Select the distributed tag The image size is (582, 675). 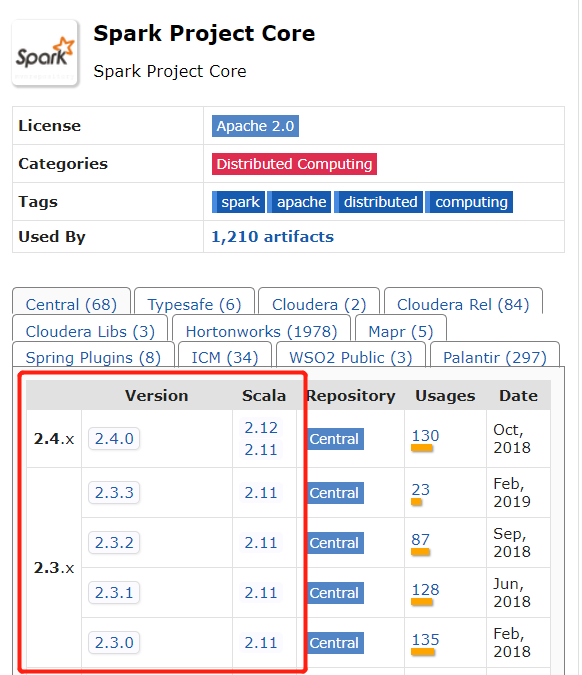tap(378, 202)
